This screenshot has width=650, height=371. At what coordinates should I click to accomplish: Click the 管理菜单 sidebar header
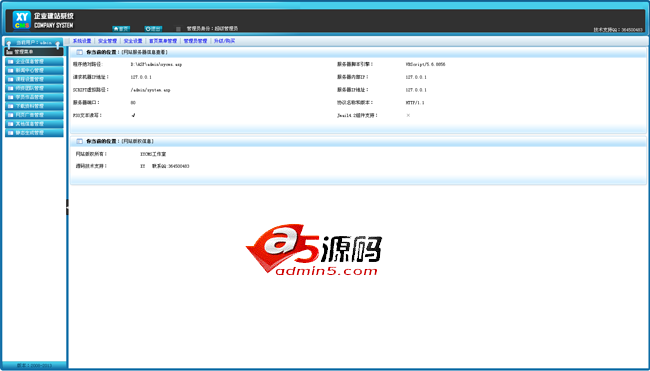tap(34, 52)
